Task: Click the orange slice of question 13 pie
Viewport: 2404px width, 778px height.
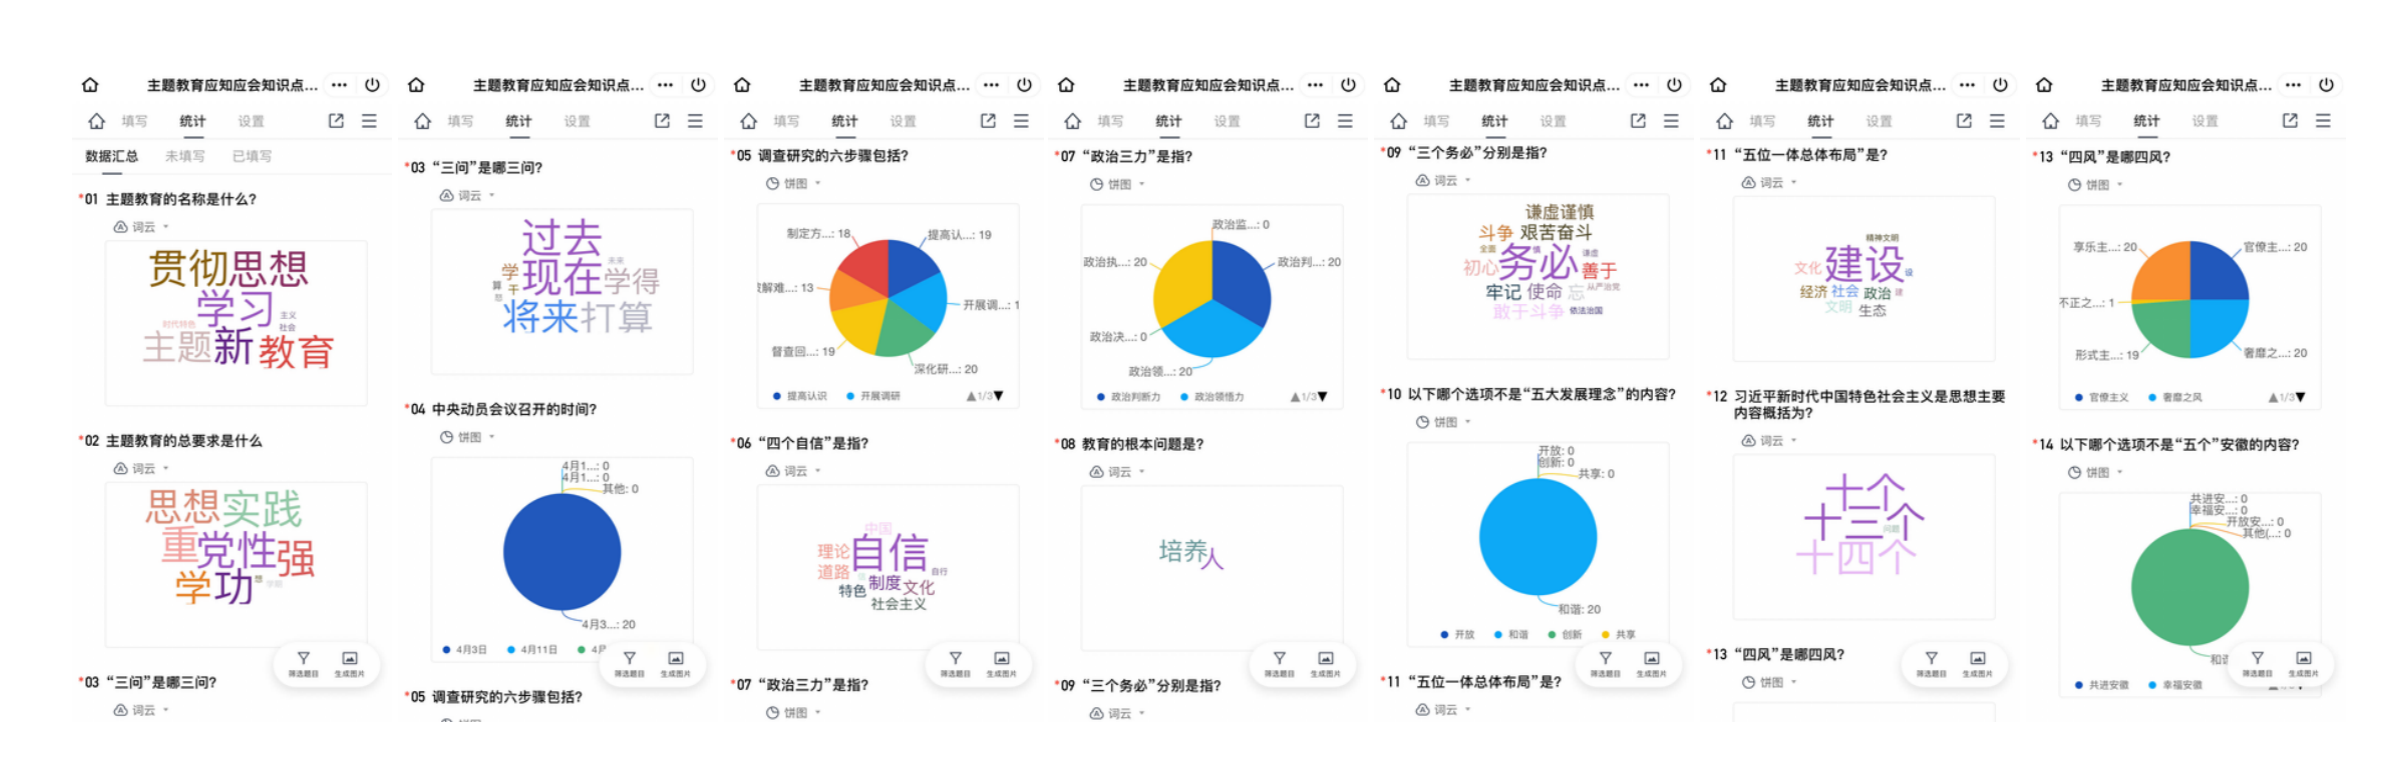Action: 2163,272
